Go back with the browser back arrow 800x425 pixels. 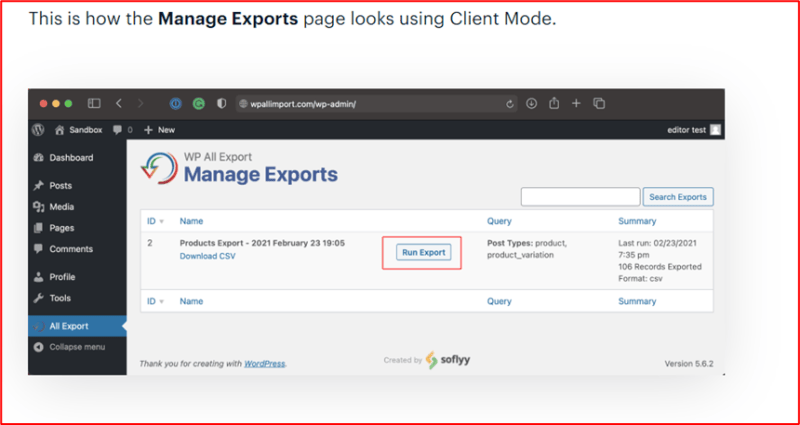coord(119,104)
